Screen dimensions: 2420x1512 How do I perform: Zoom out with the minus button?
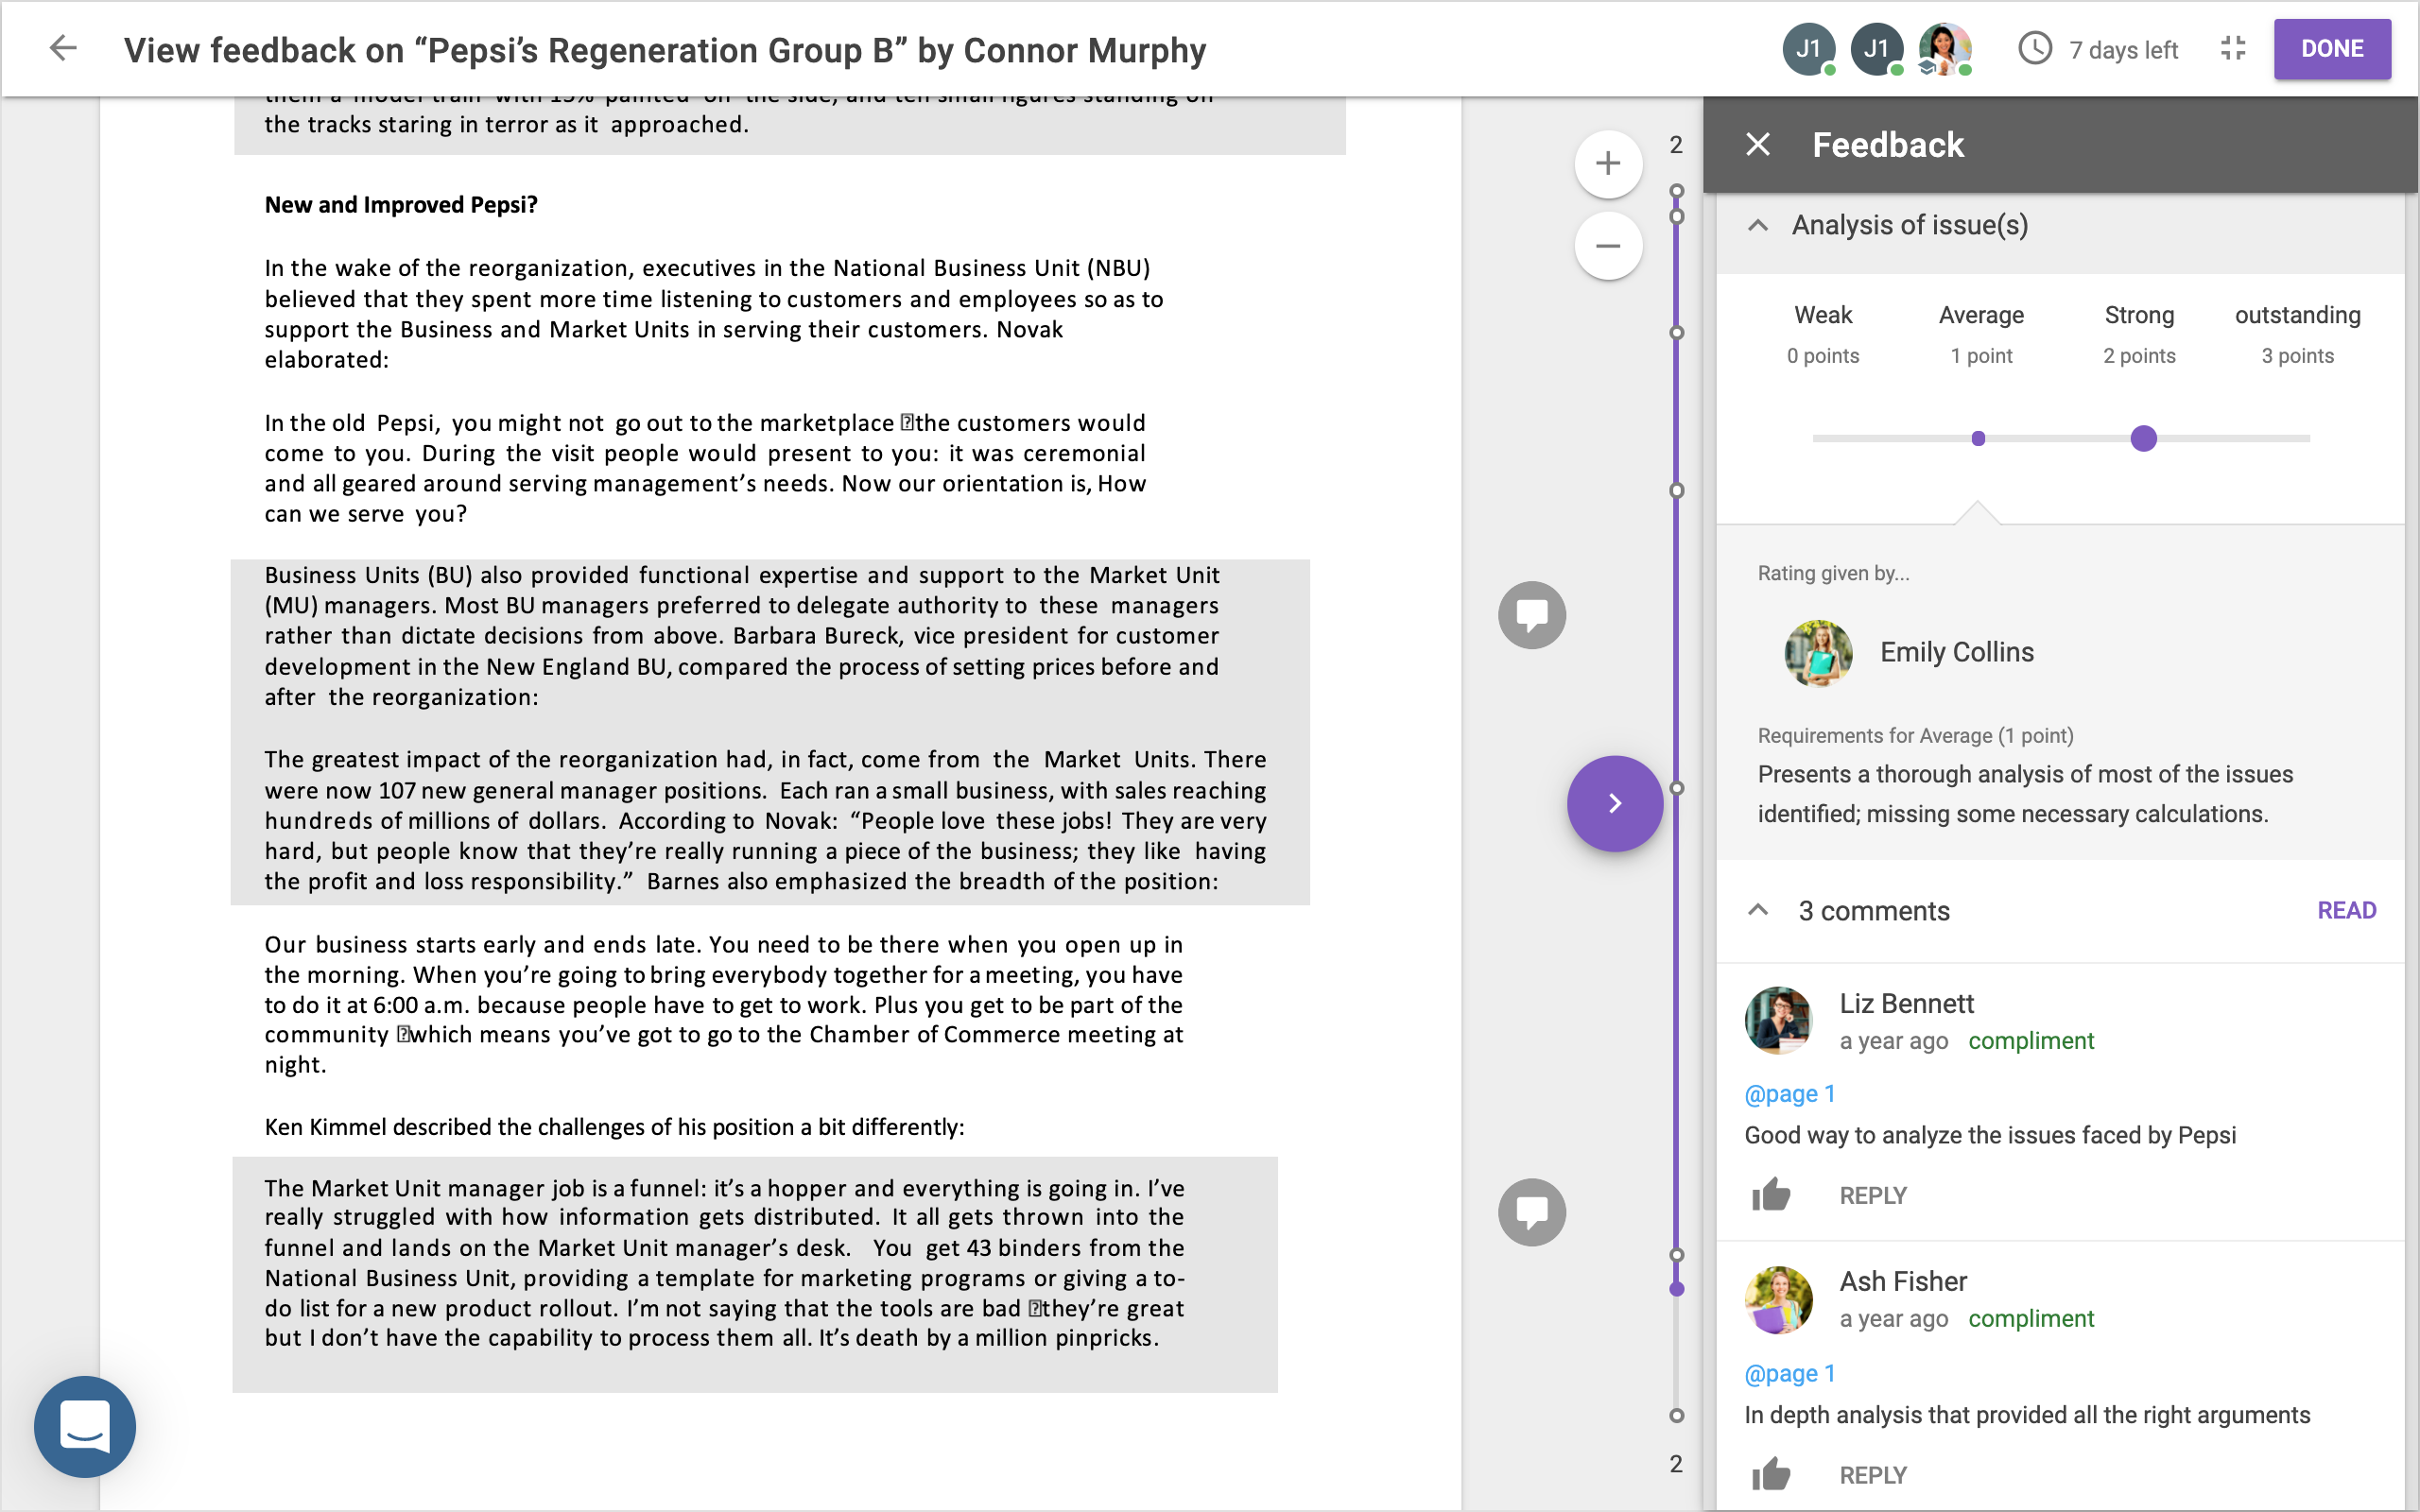(1608, 245)
